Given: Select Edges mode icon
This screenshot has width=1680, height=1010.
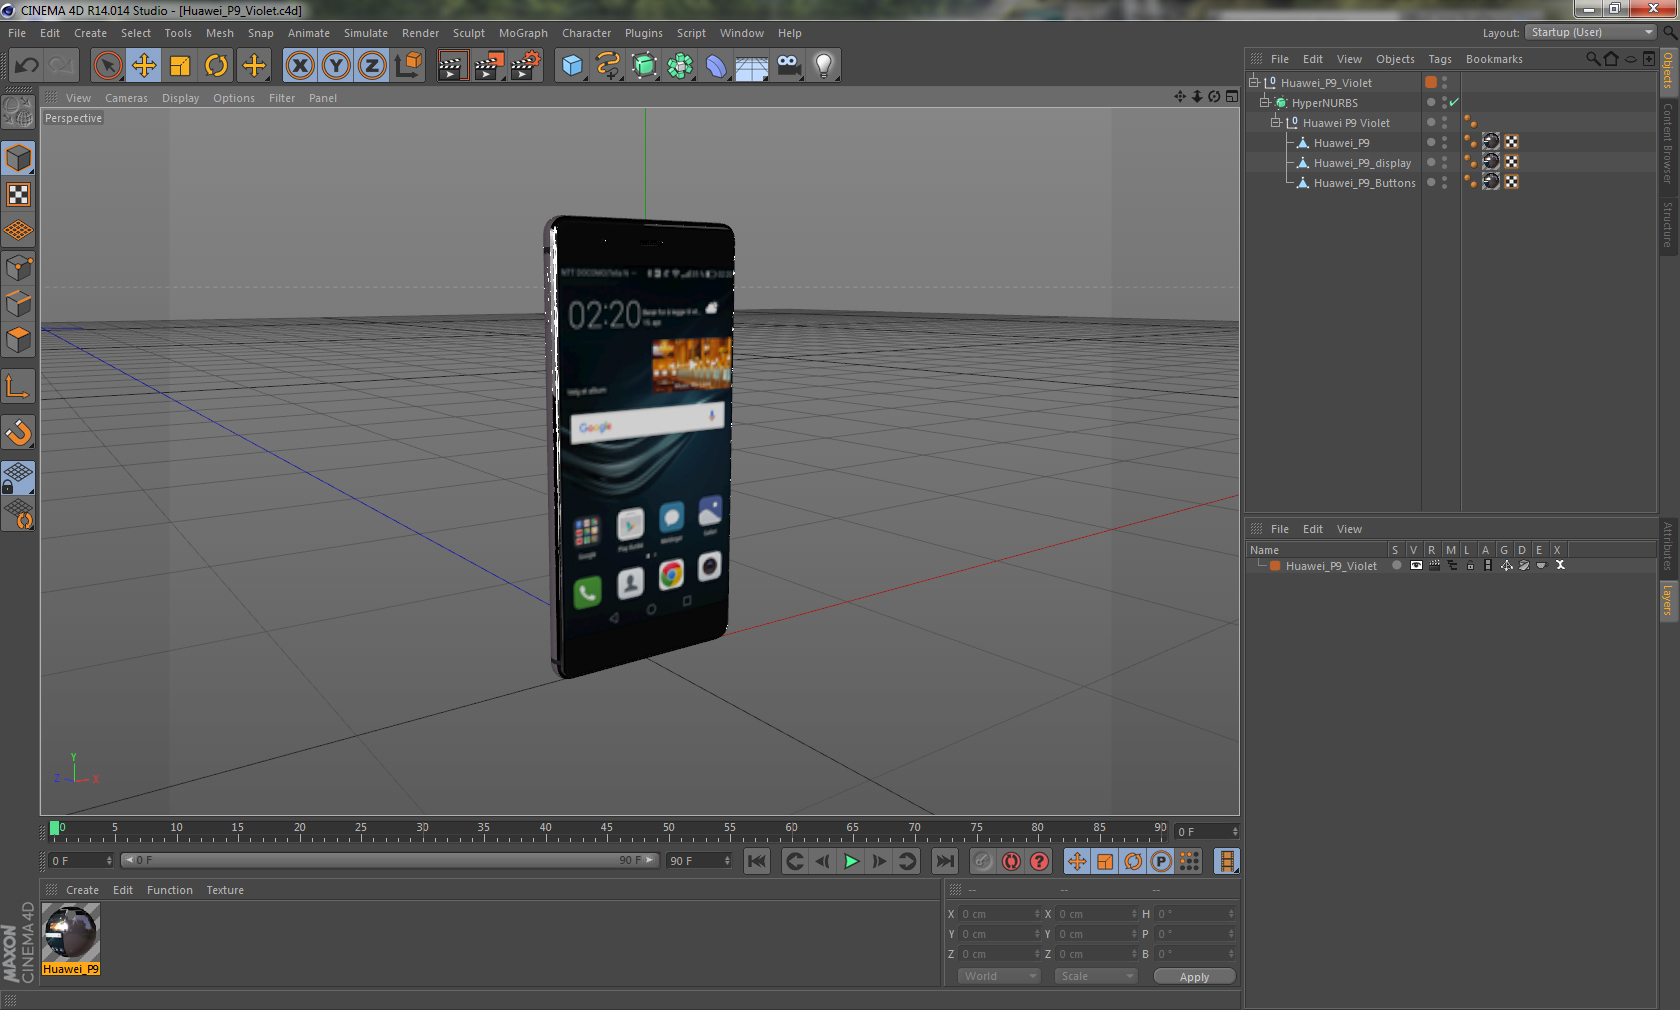Looking at the screenshot, I should tap(18, 304).
